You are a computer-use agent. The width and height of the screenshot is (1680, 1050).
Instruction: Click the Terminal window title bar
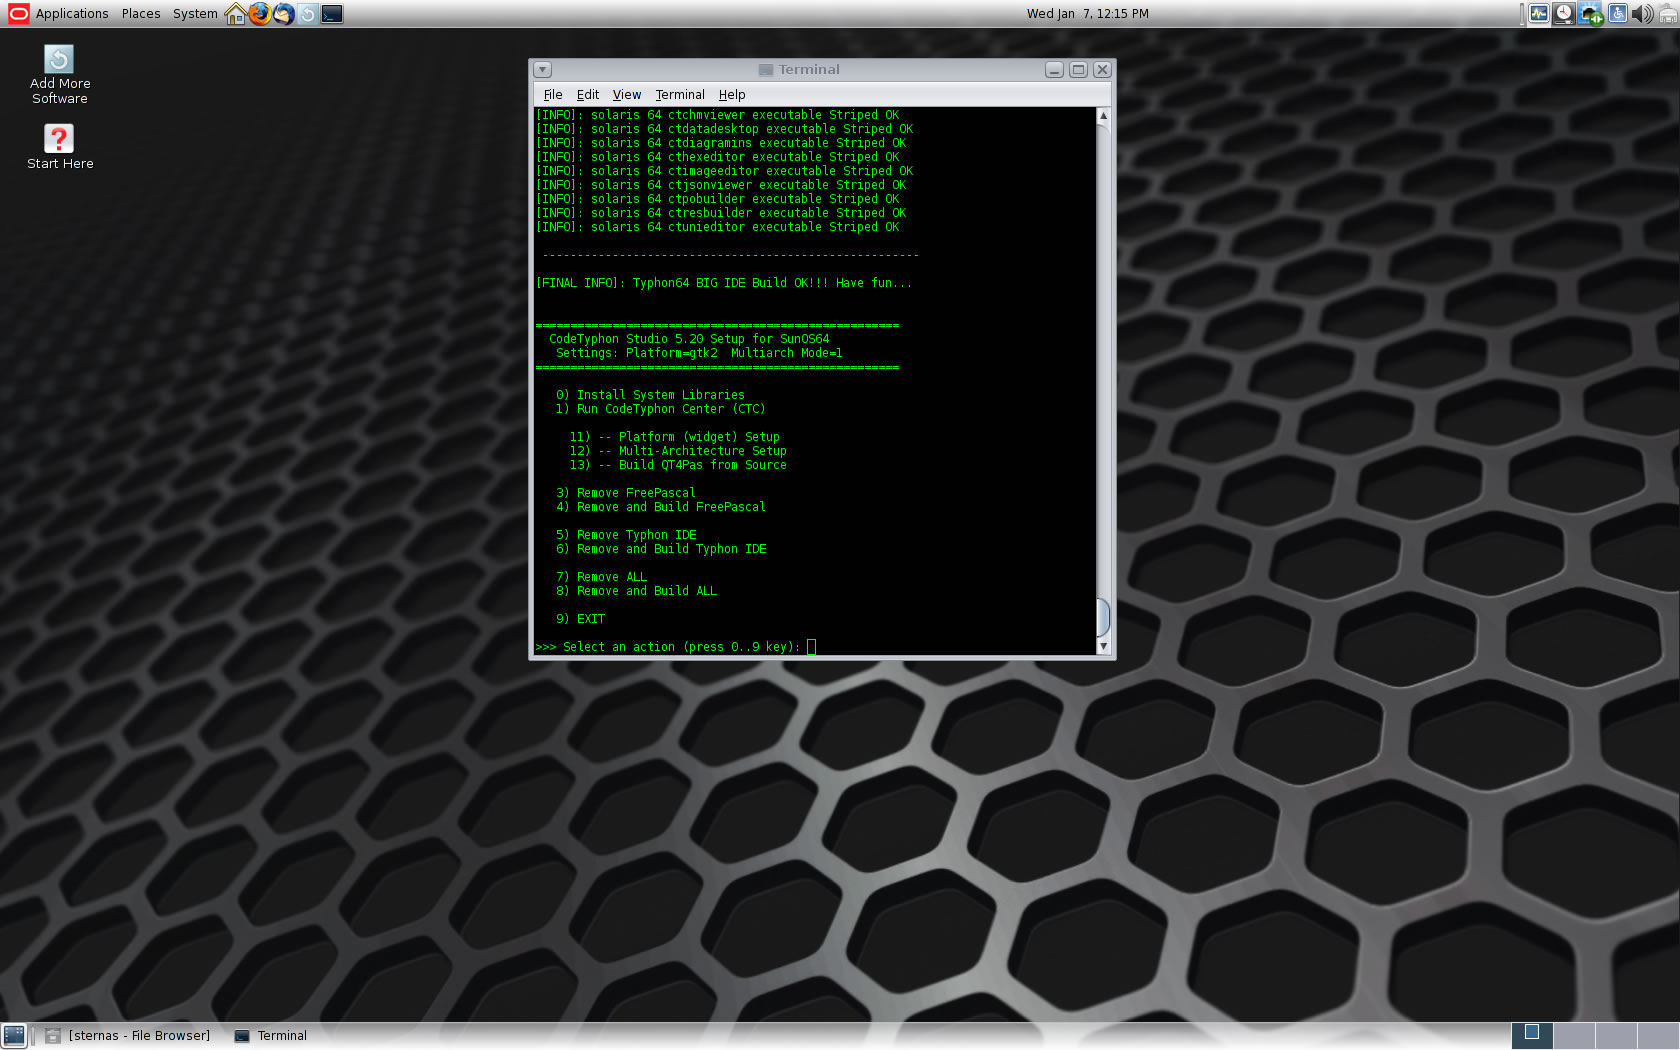tap(799, 70)
